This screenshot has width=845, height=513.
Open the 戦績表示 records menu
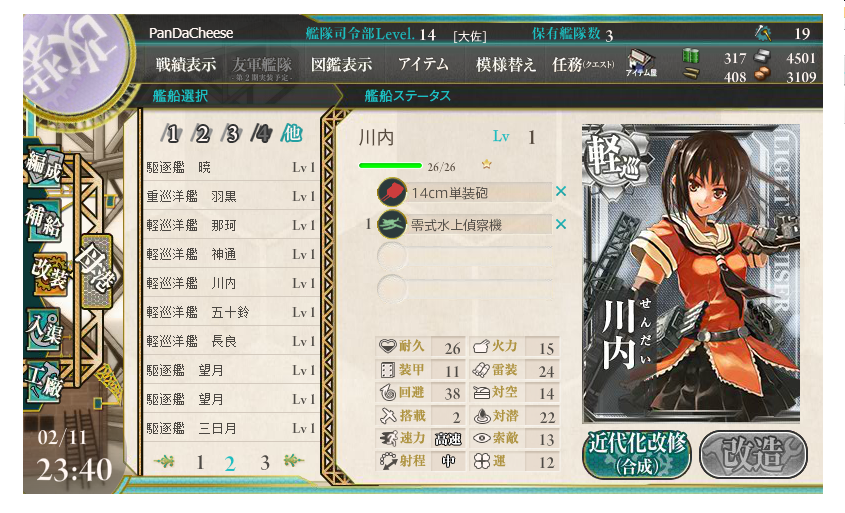tap(186, 65)
